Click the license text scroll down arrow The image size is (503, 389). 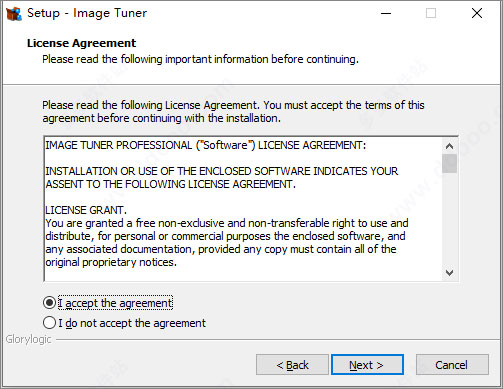click(x=449, y=273)
